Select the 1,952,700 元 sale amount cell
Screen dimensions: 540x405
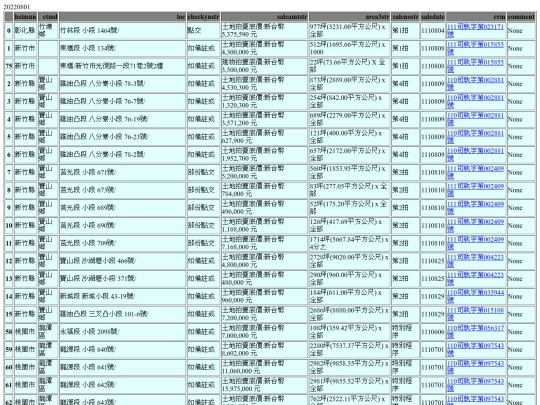(264, 155)
